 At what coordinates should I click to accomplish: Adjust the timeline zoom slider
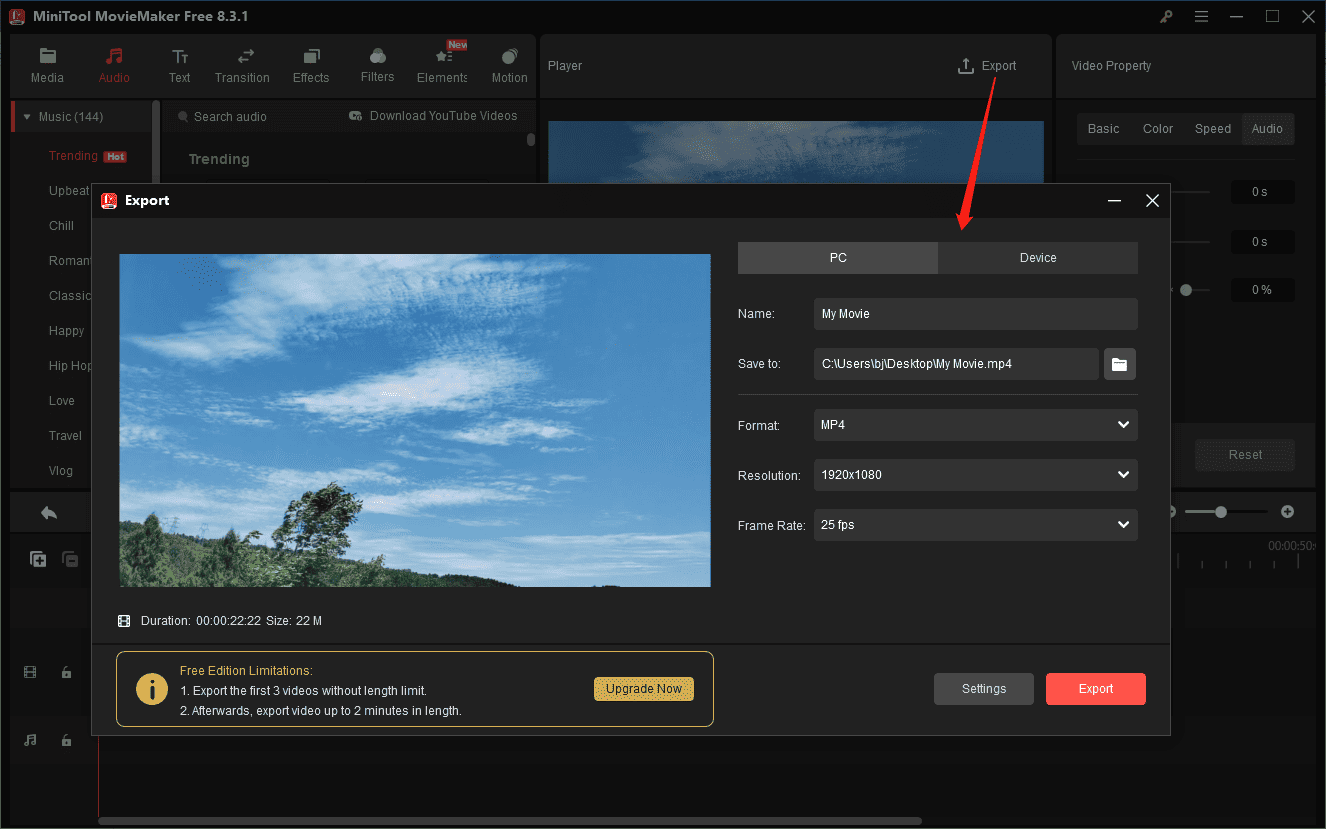[x=1222, y=511]
